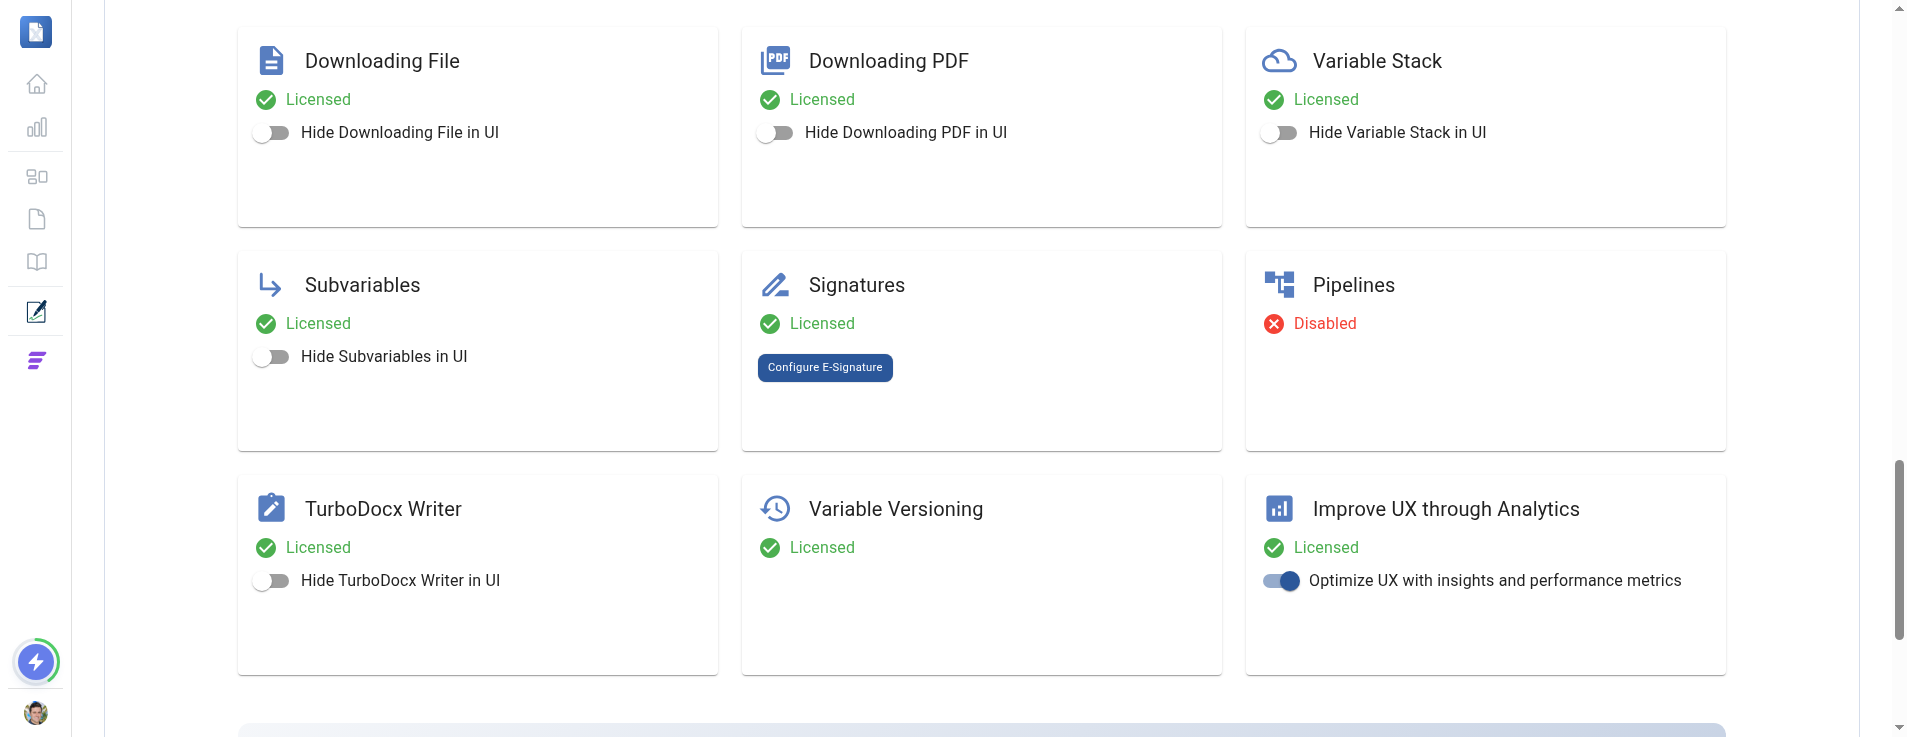Click the Disabled status text under Pipelines

coord(1325,324)
